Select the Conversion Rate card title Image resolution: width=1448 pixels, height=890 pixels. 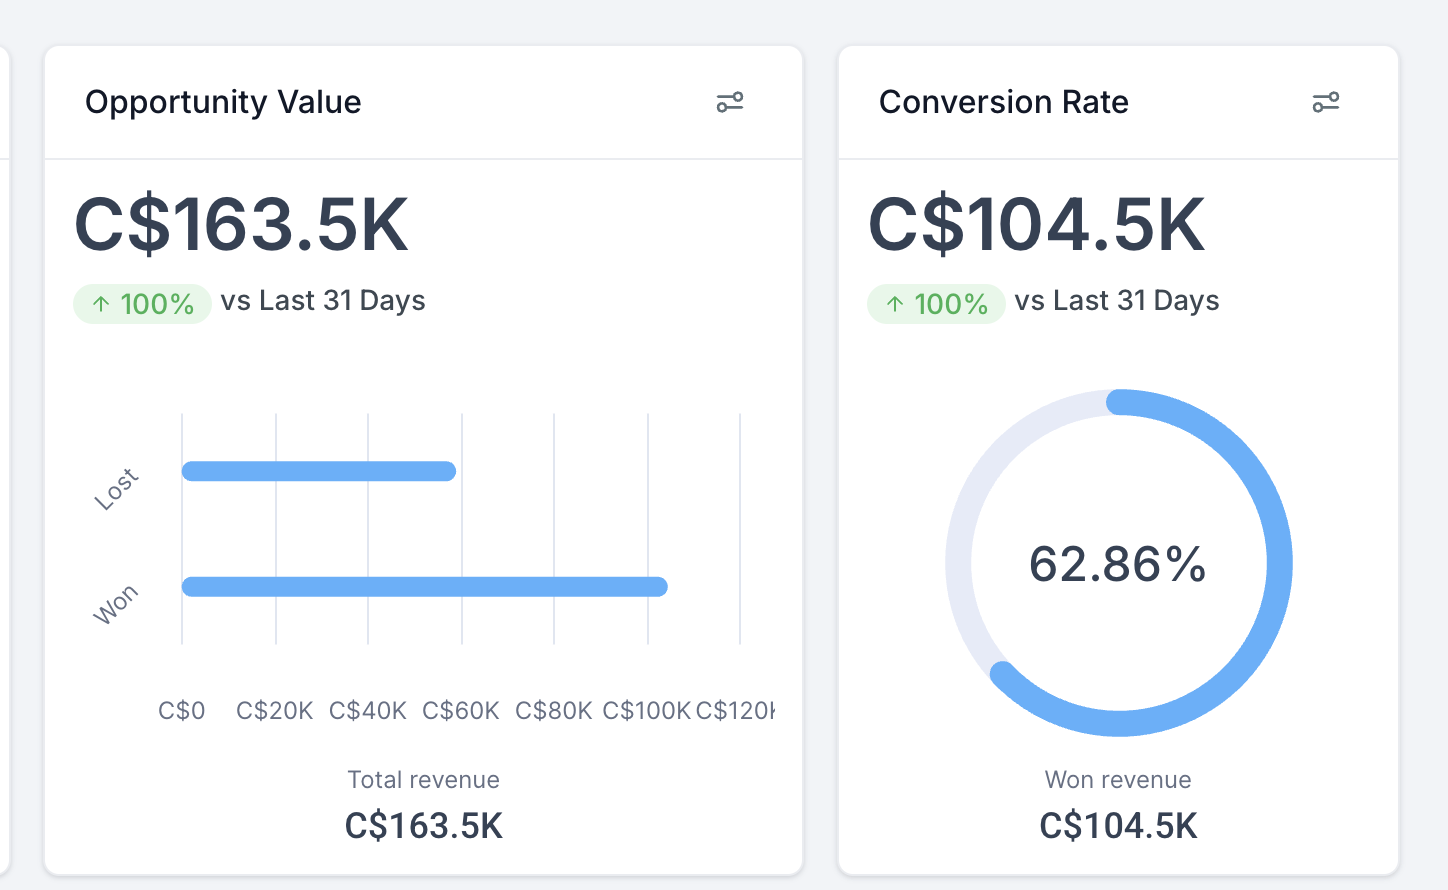click(x=1004, y=101)
